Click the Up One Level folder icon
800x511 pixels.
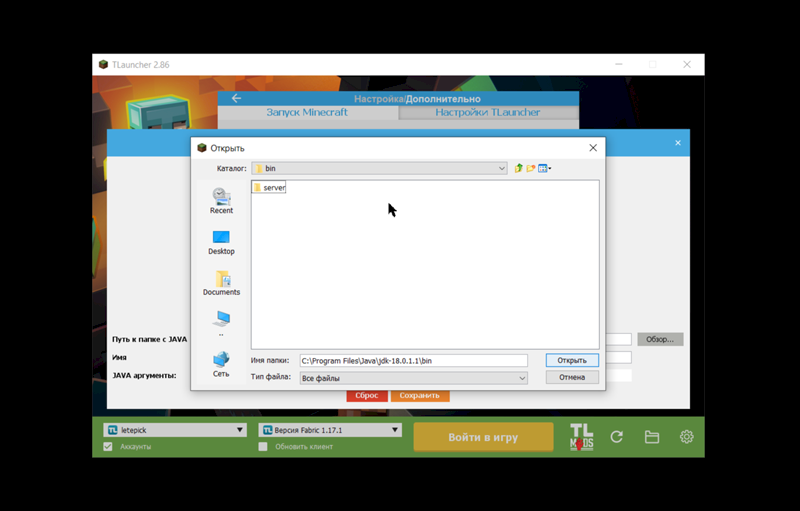click(x=519, y=168)
